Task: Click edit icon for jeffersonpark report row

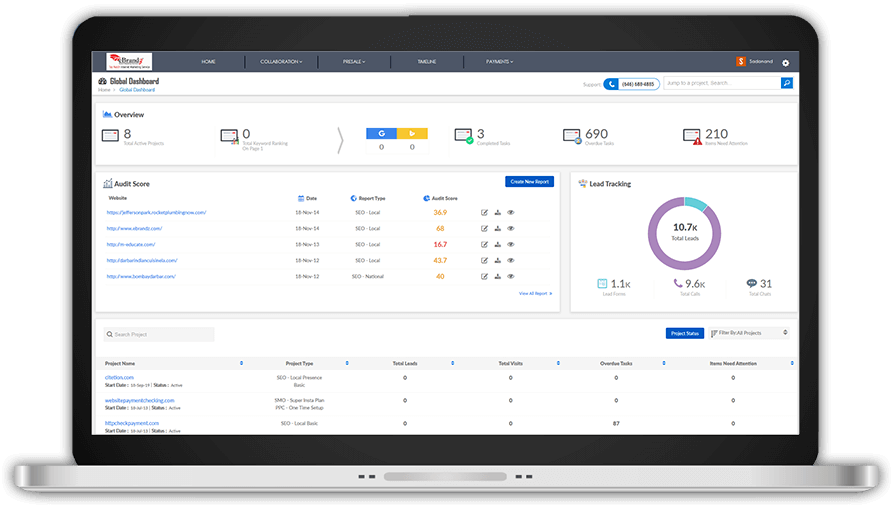Action: click(485, 212)
